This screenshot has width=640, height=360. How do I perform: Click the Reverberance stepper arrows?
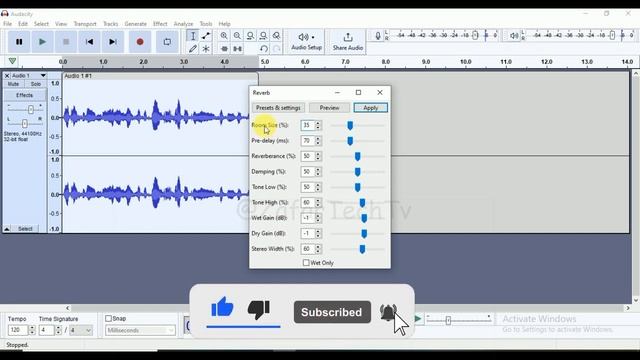(318, 156)
